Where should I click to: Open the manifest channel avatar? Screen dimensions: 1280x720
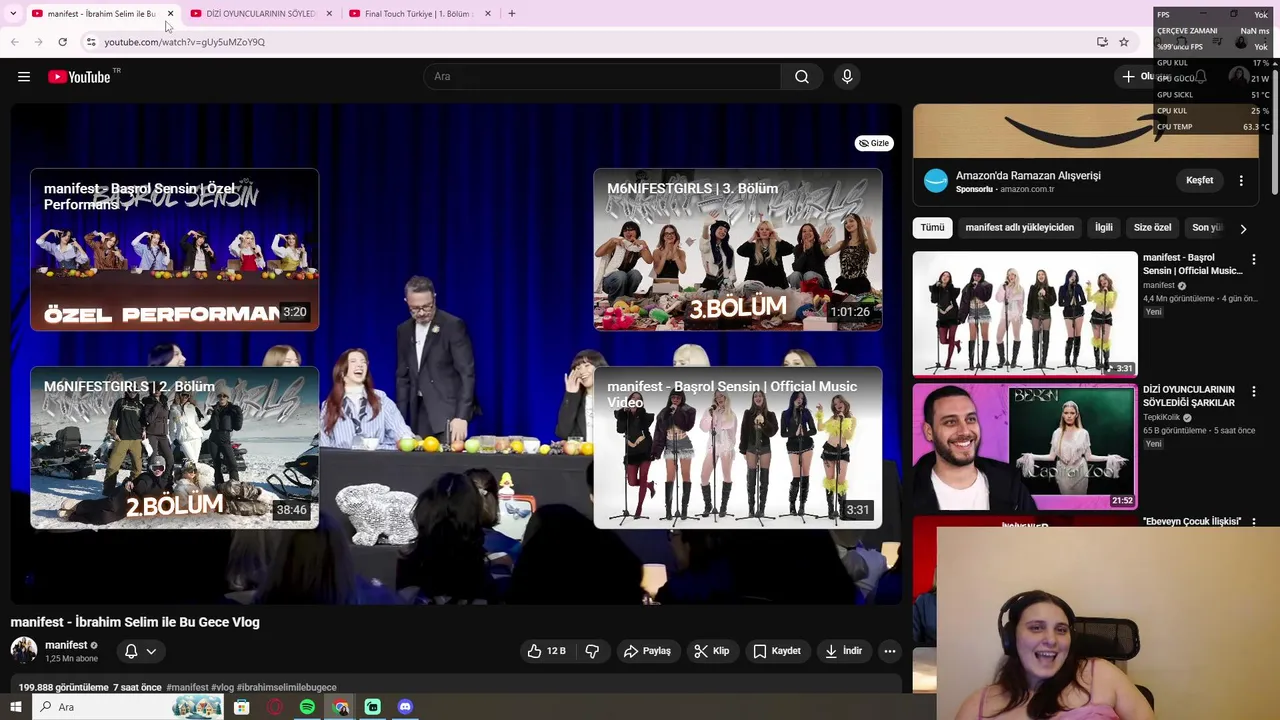(24, 651)
